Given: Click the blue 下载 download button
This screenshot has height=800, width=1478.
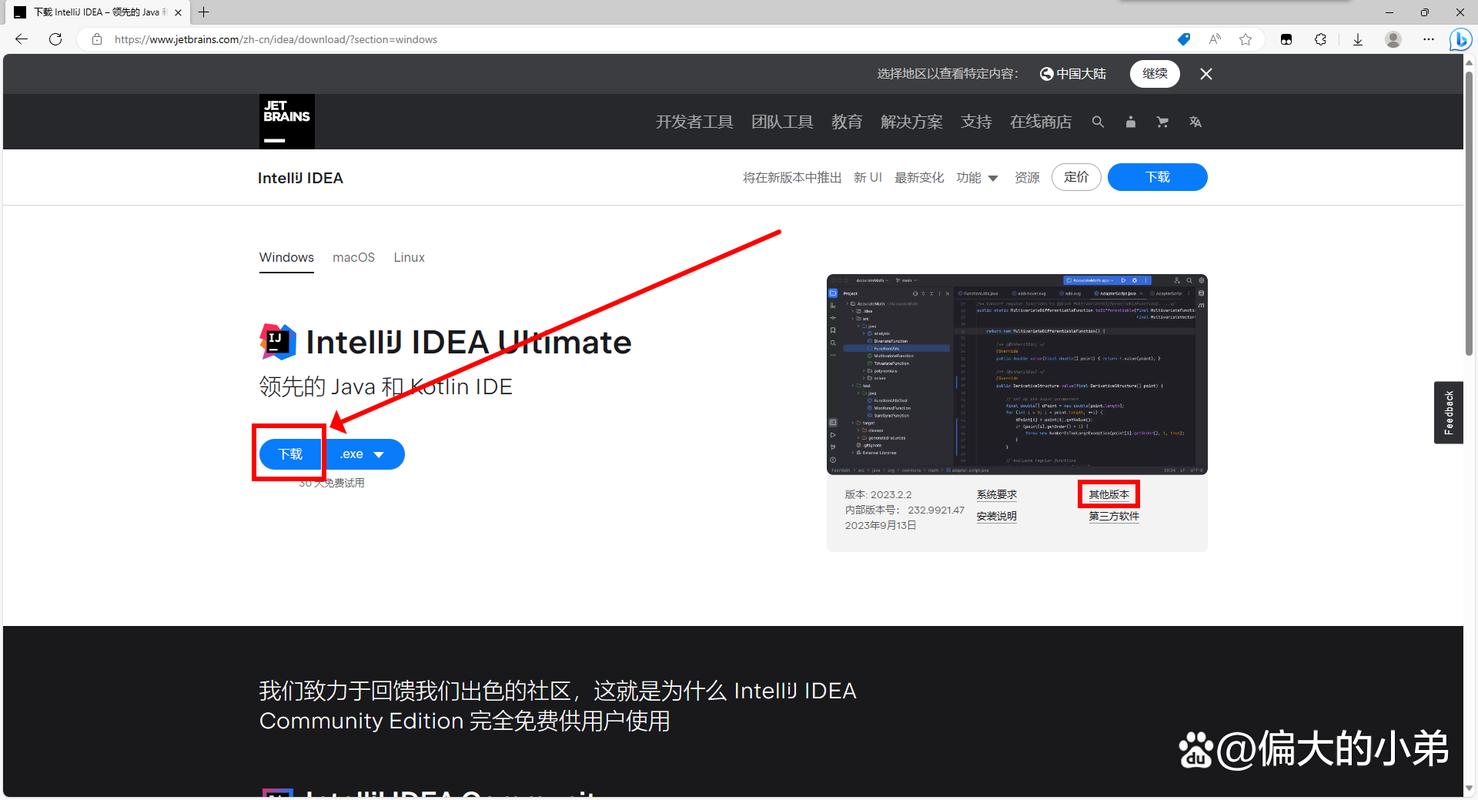Looking at the screenshot, I should (x=289, y=453).
